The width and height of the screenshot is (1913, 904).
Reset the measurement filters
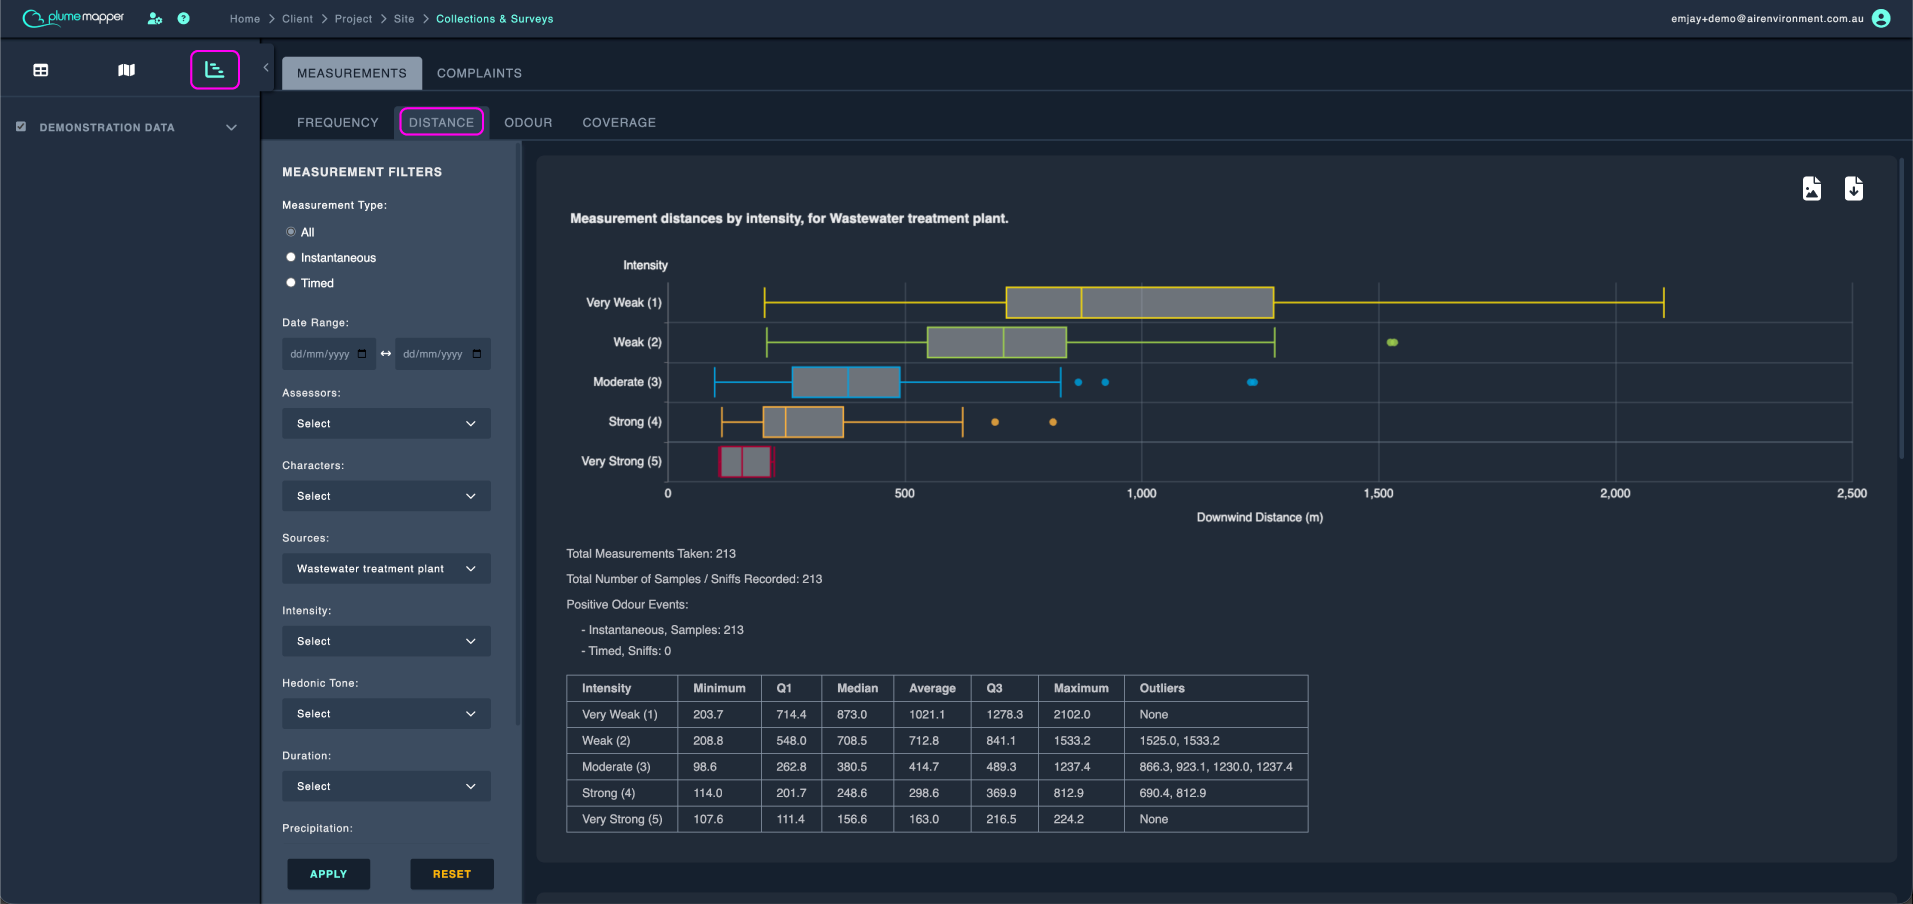(452, 874)
